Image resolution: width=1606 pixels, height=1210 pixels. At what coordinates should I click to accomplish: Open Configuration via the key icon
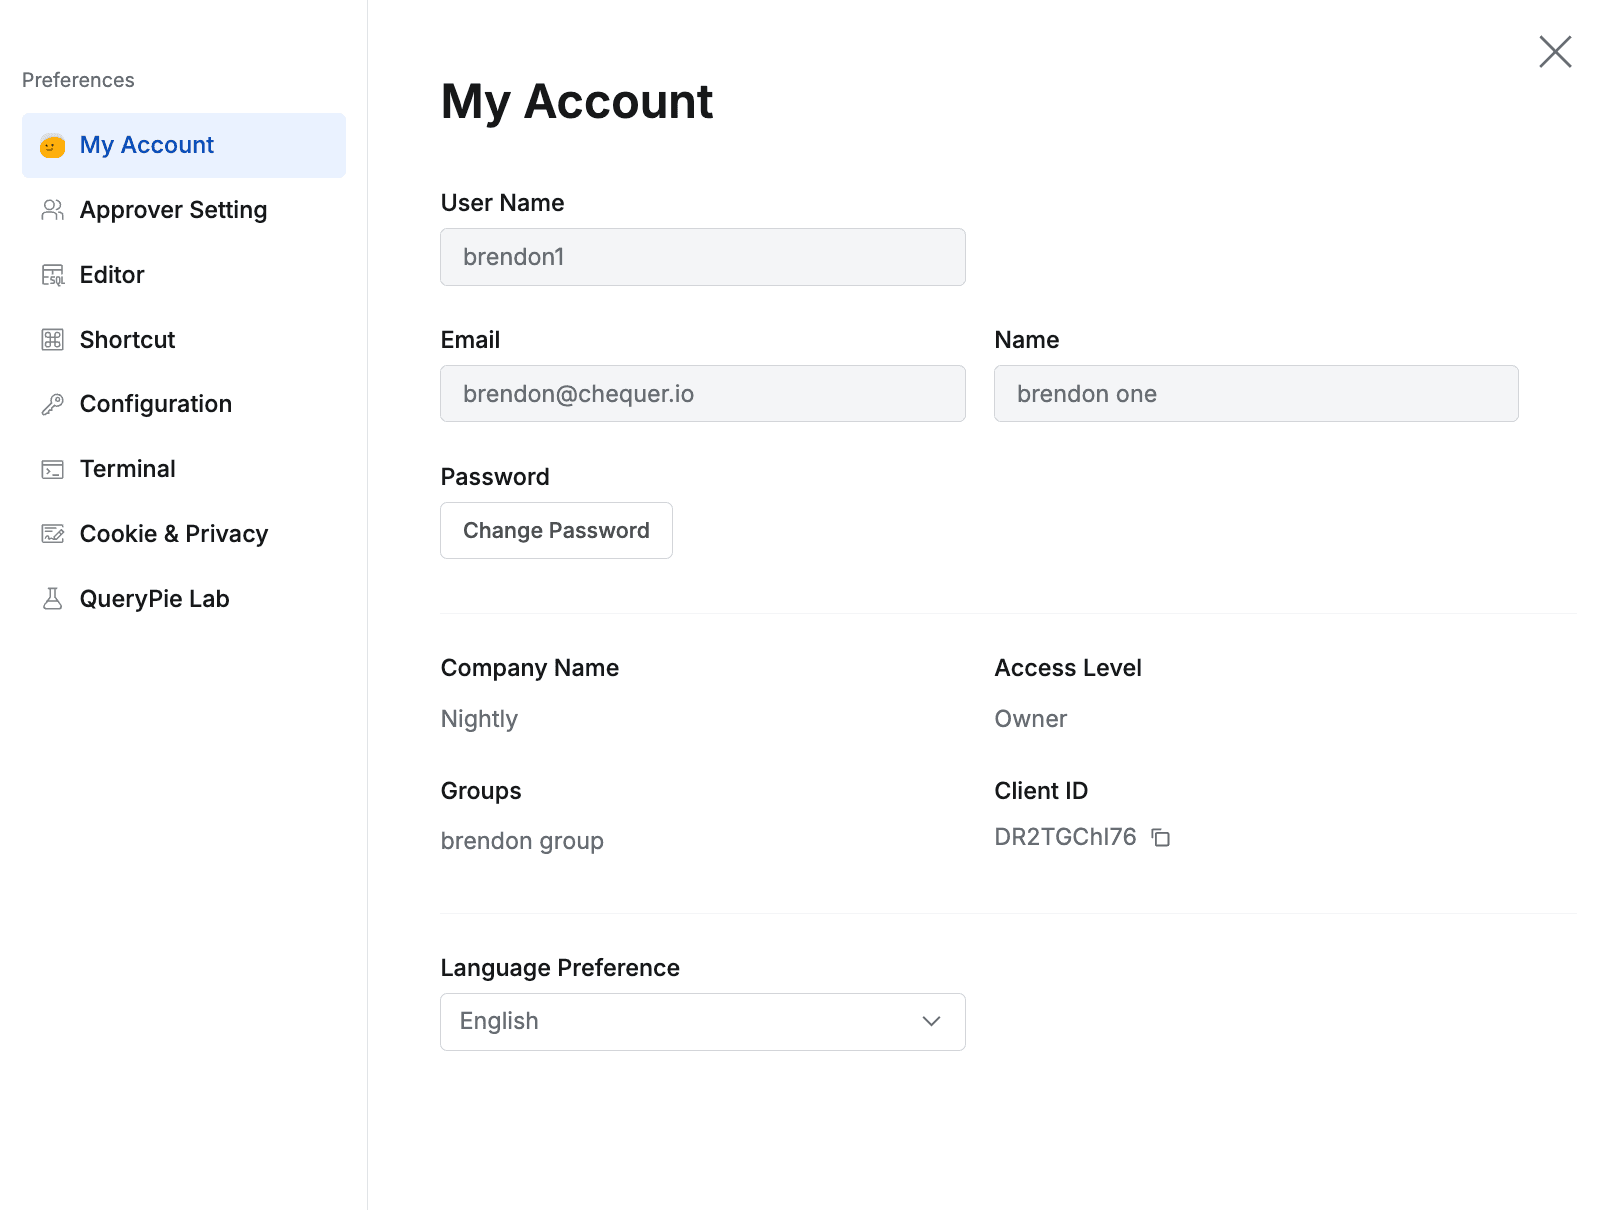(54, 403)
